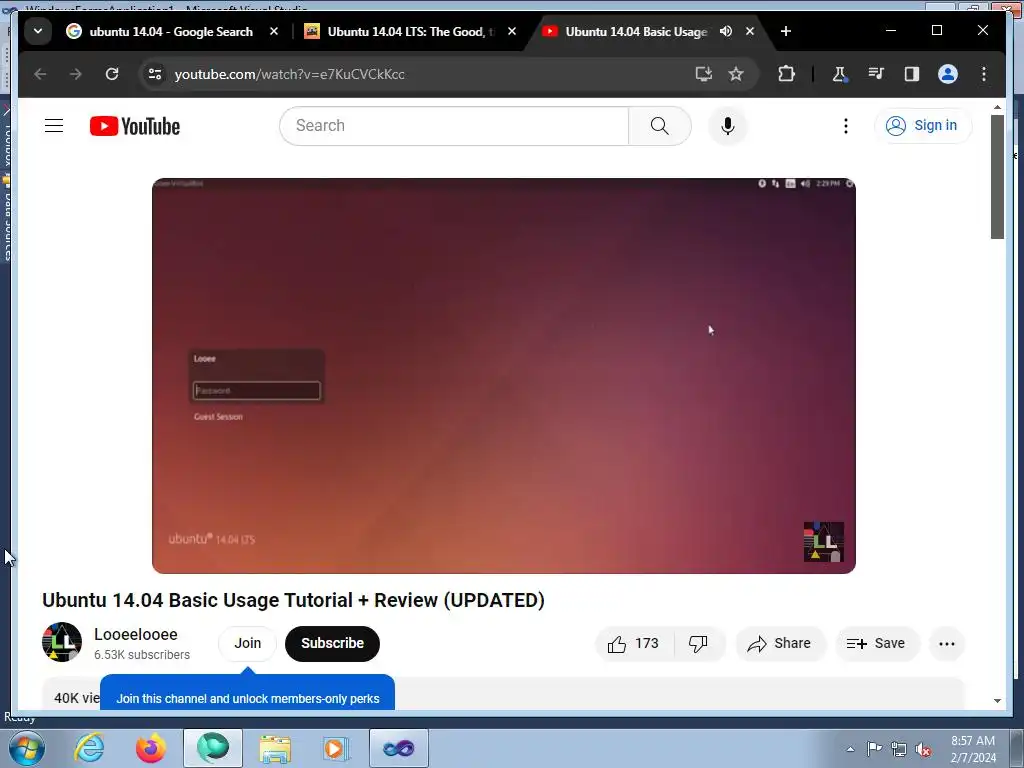Launch Internet Explorer from taskbar
This screenshot has width=1024, height=768.
(89, 748)
